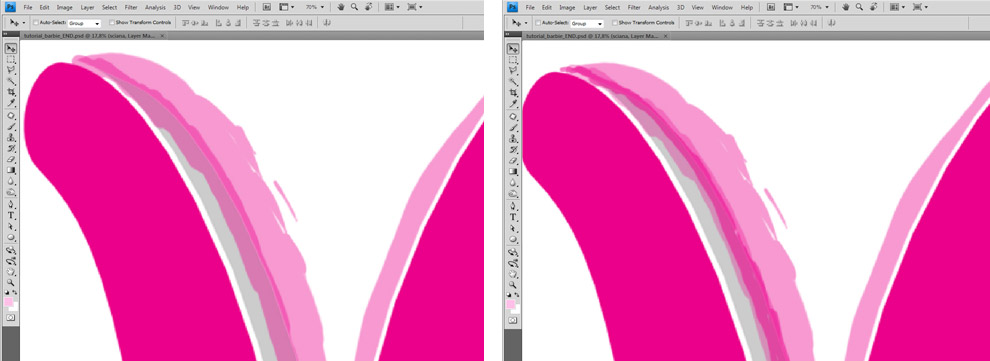The height and width of the screenshot is (361, 990).
Task: Select Gradient tool in left screenshot toolbox
Action: [11, 170]
